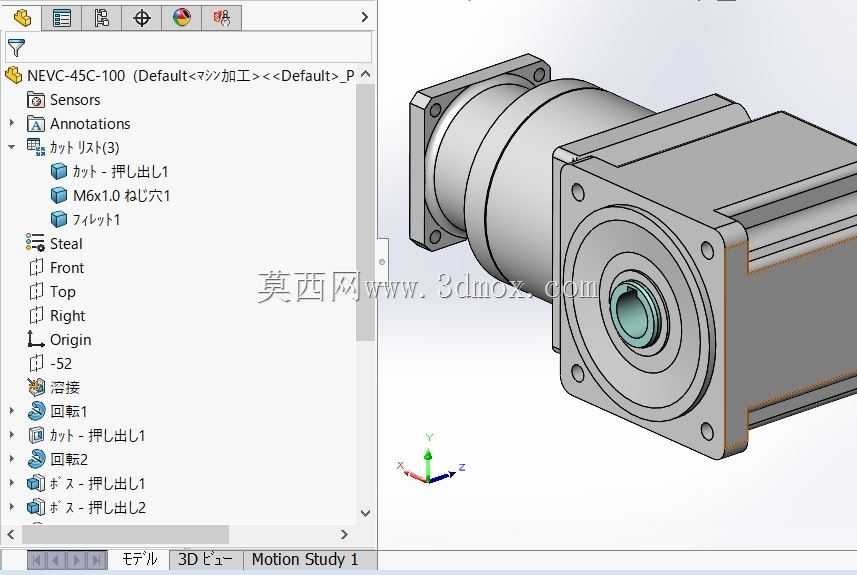Image resolution: width=857 pixels, height=575 pixels.
Task: Expand the 回転1 revolve feature
Action: tap(12, 411)
